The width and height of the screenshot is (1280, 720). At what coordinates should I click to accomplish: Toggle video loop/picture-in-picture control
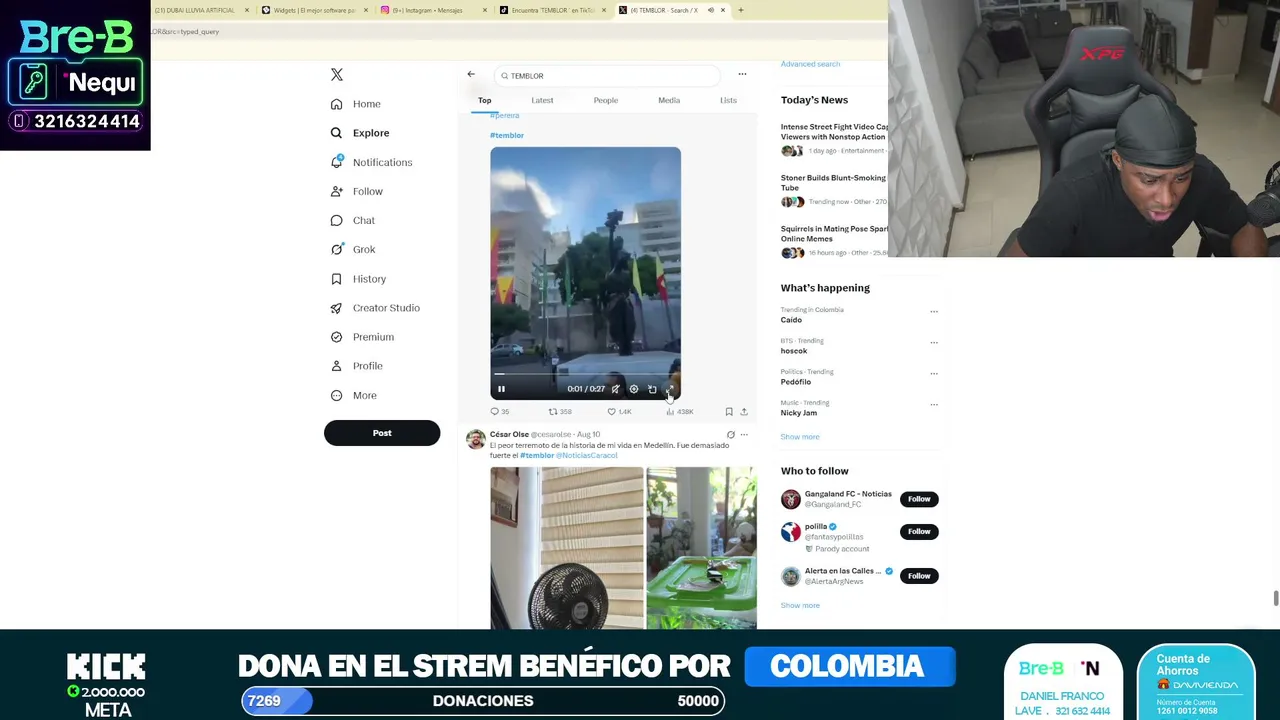tap(652, 389)
